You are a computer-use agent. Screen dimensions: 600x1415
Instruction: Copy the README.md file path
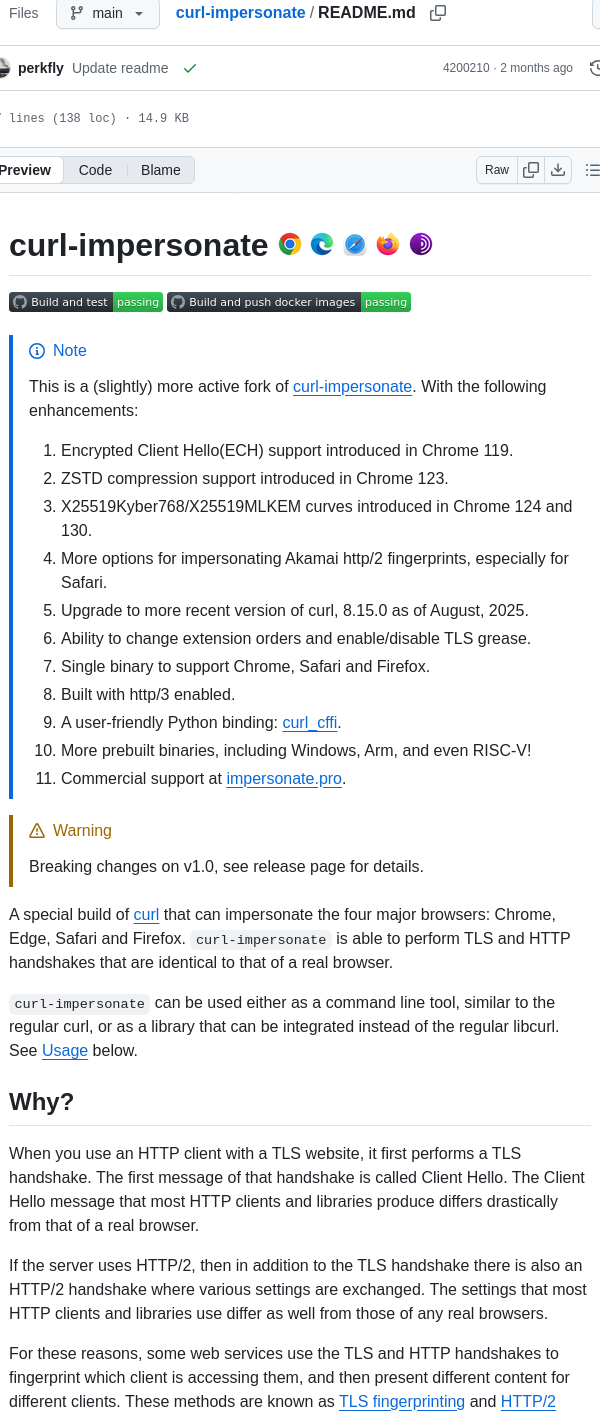[436, 13]
